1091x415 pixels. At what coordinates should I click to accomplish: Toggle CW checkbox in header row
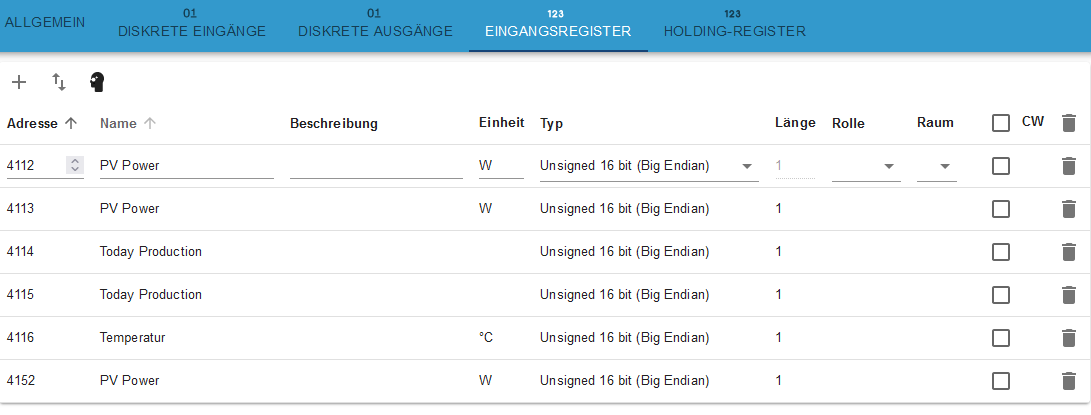point(1001,123)
